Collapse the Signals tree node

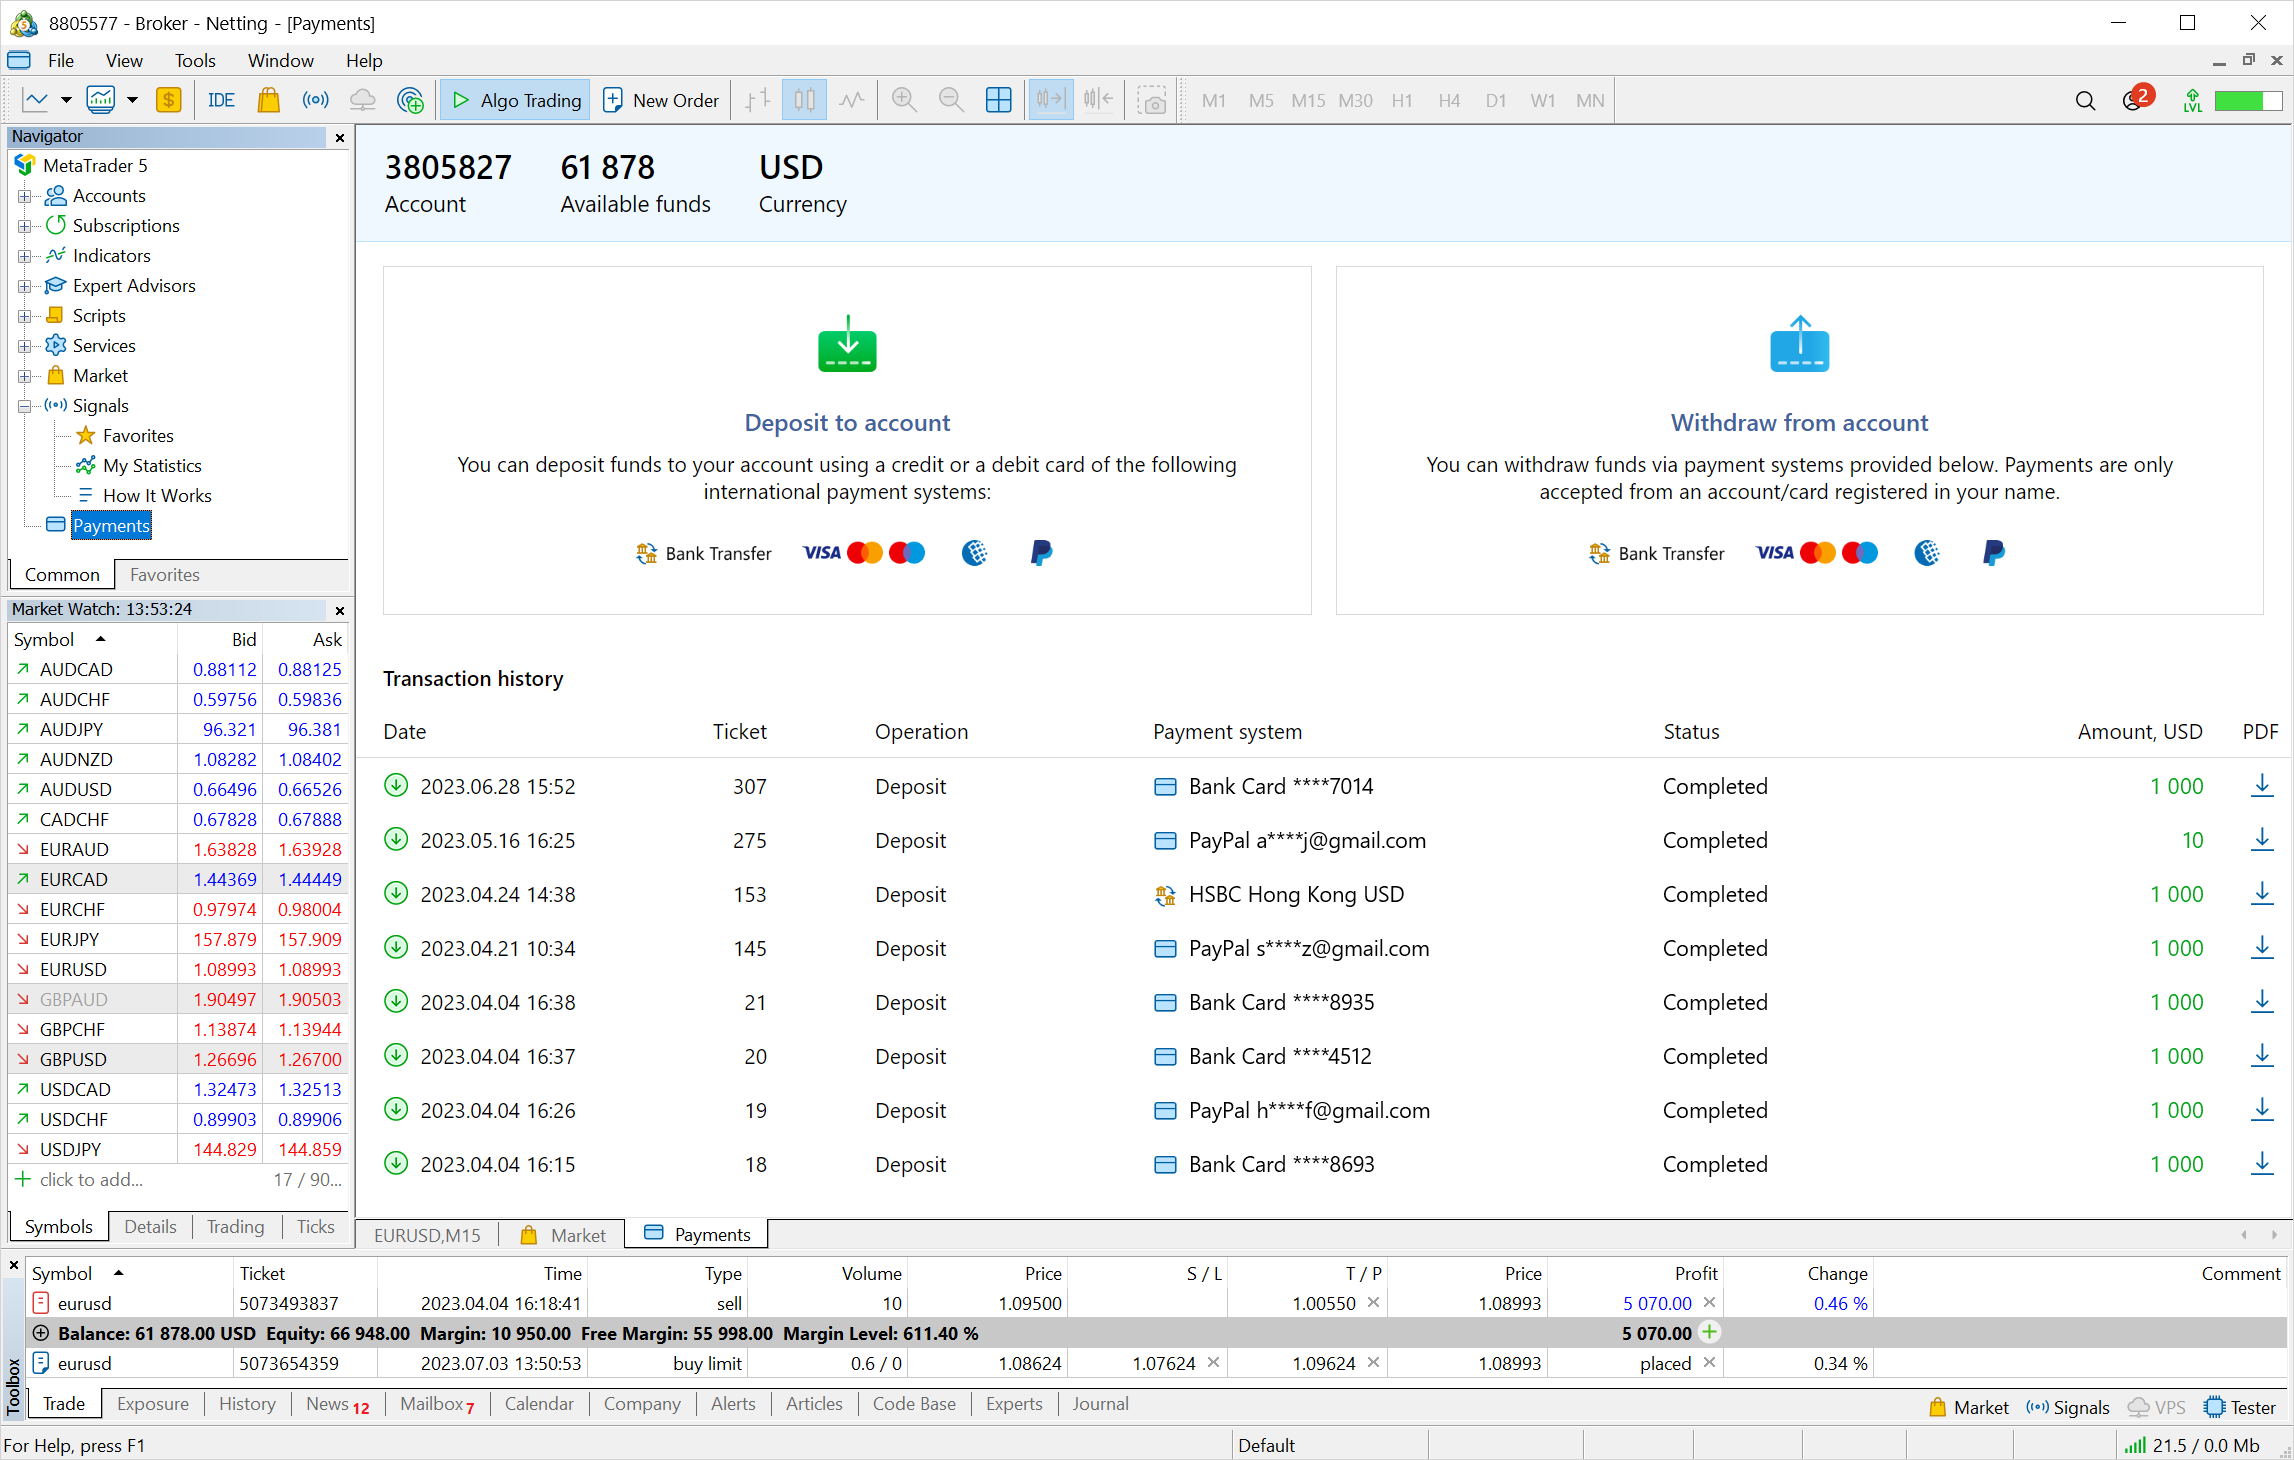pyautogui.click(x=25, y=406)
